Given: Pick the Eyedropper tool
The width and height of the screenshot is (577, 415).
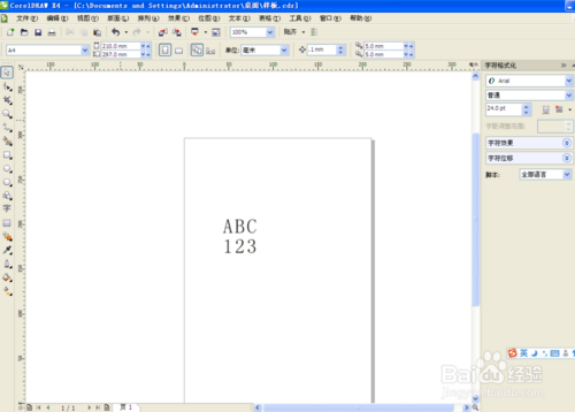Looking at the screenshot, I should (7, 250).
